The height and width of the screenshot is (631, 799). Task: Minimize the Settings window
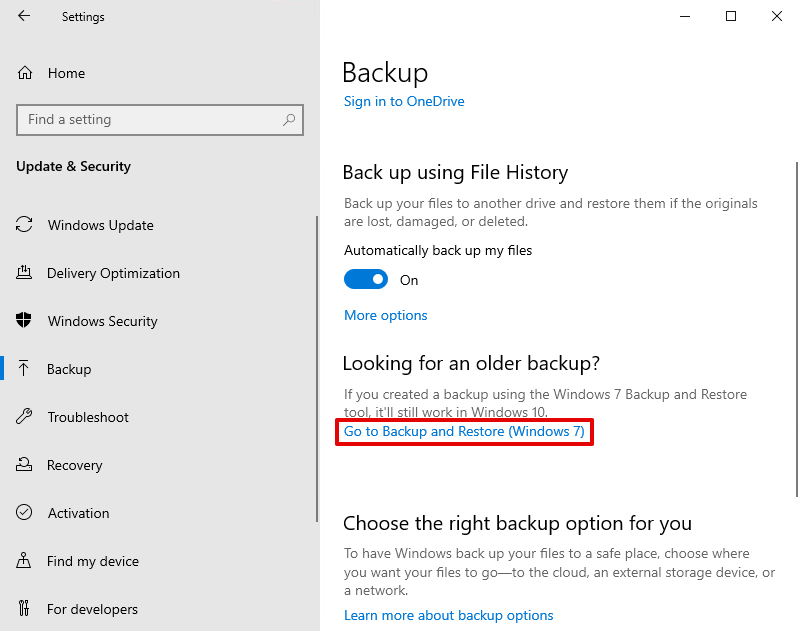click(685, 16)
